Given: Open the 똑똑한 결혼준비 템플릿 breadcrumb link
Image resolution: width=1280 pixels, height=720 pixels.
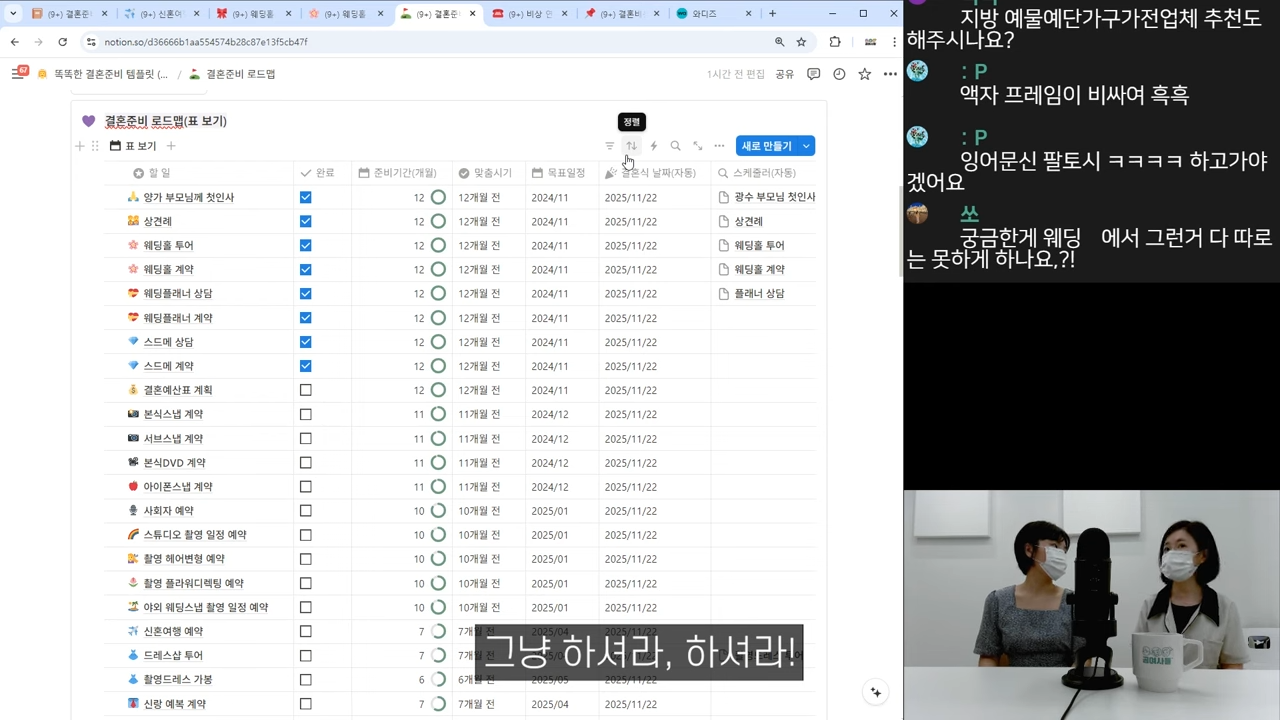Looking at the screenshot, I should 110,73.
